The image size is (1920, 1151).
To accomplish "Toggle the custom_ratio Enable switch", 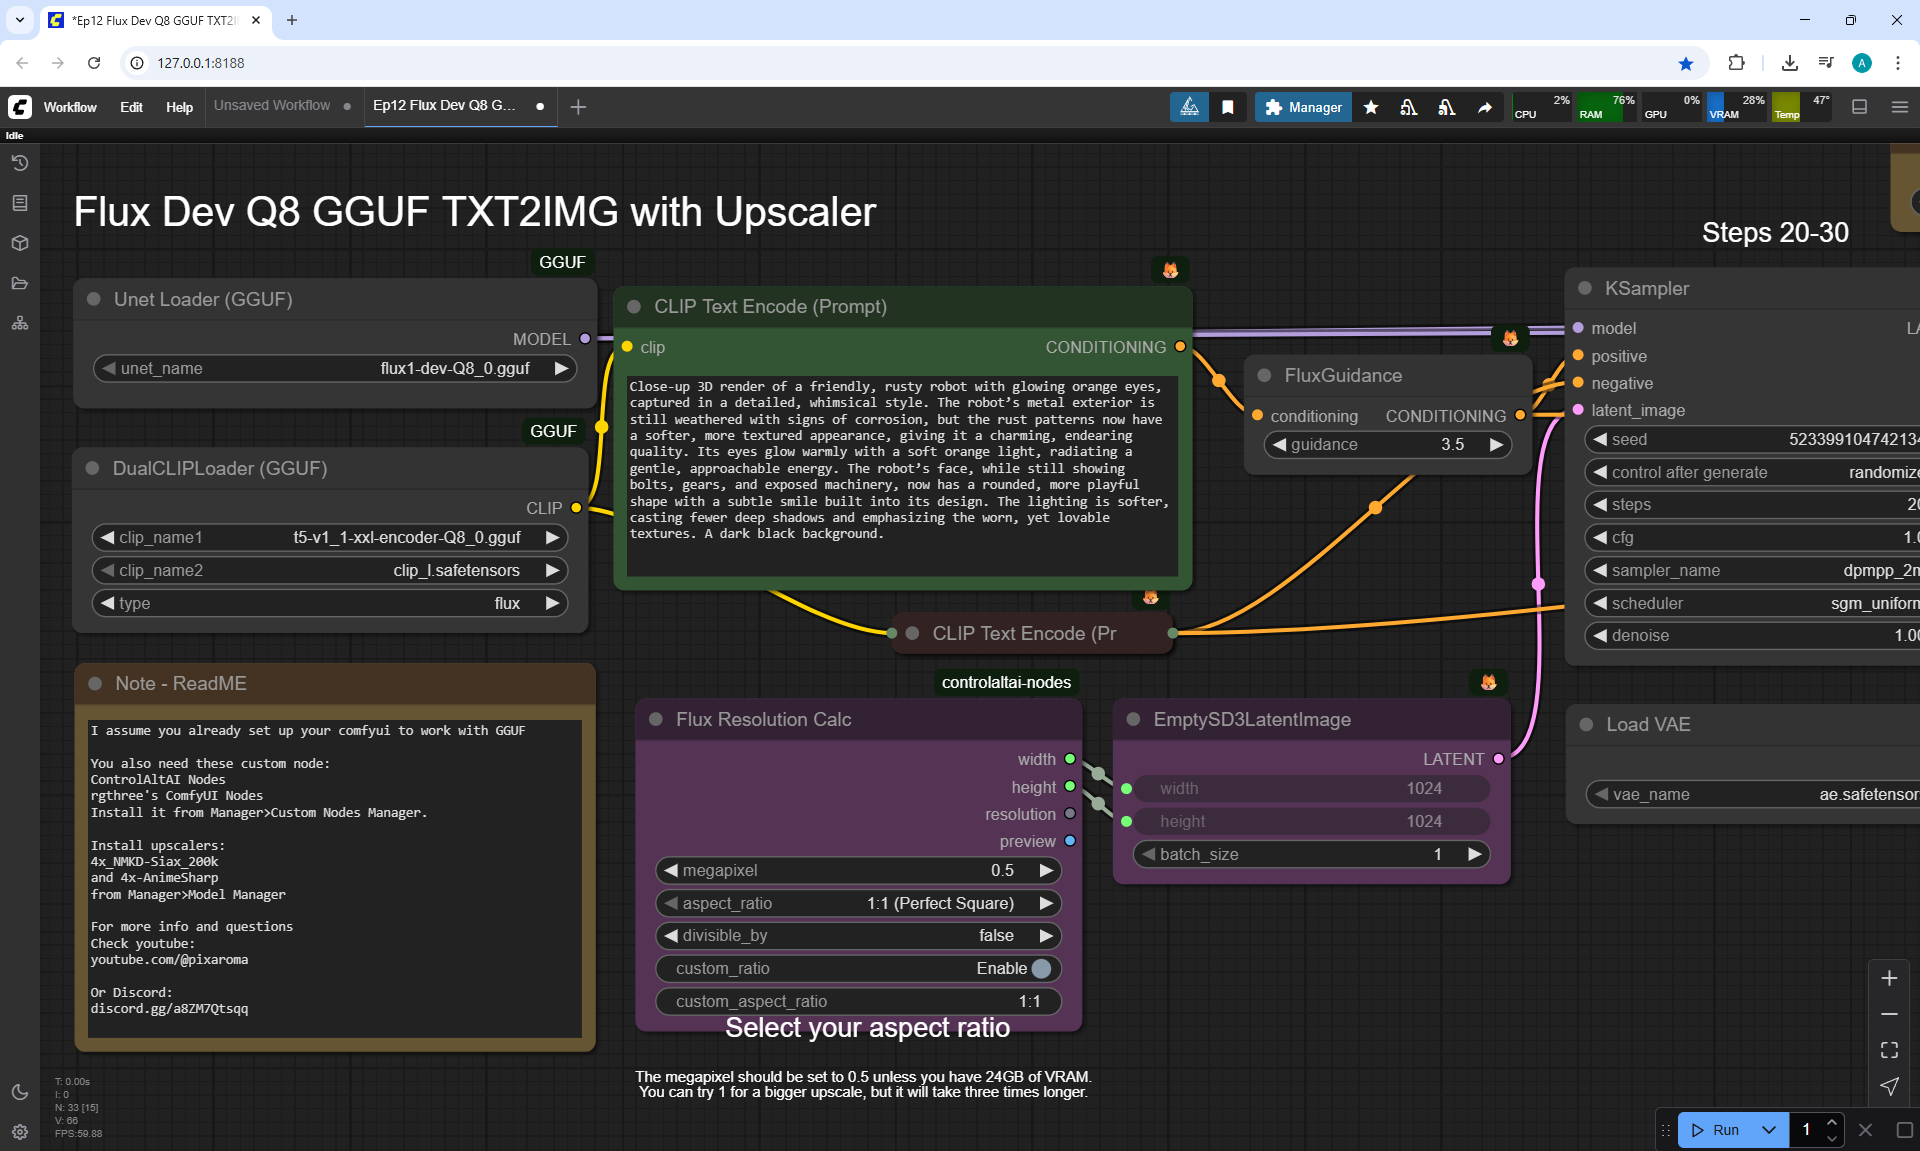I will tap(1041, 968).
